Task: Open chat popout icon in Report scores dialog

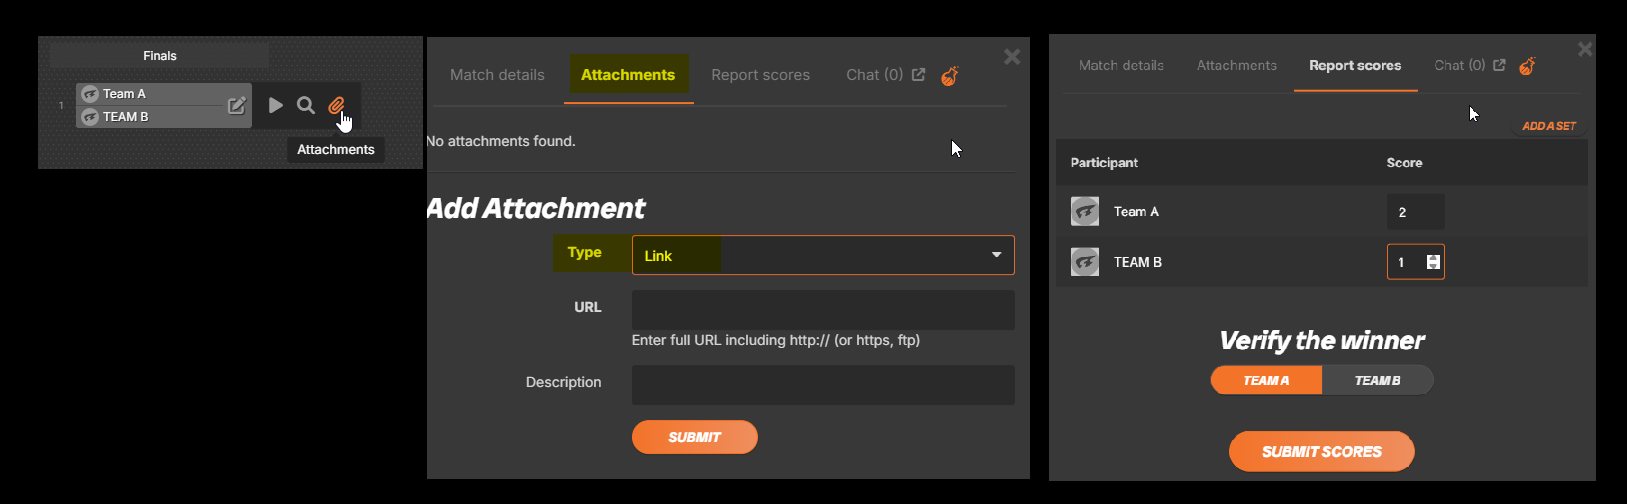Action: (x=1499, y=65)
